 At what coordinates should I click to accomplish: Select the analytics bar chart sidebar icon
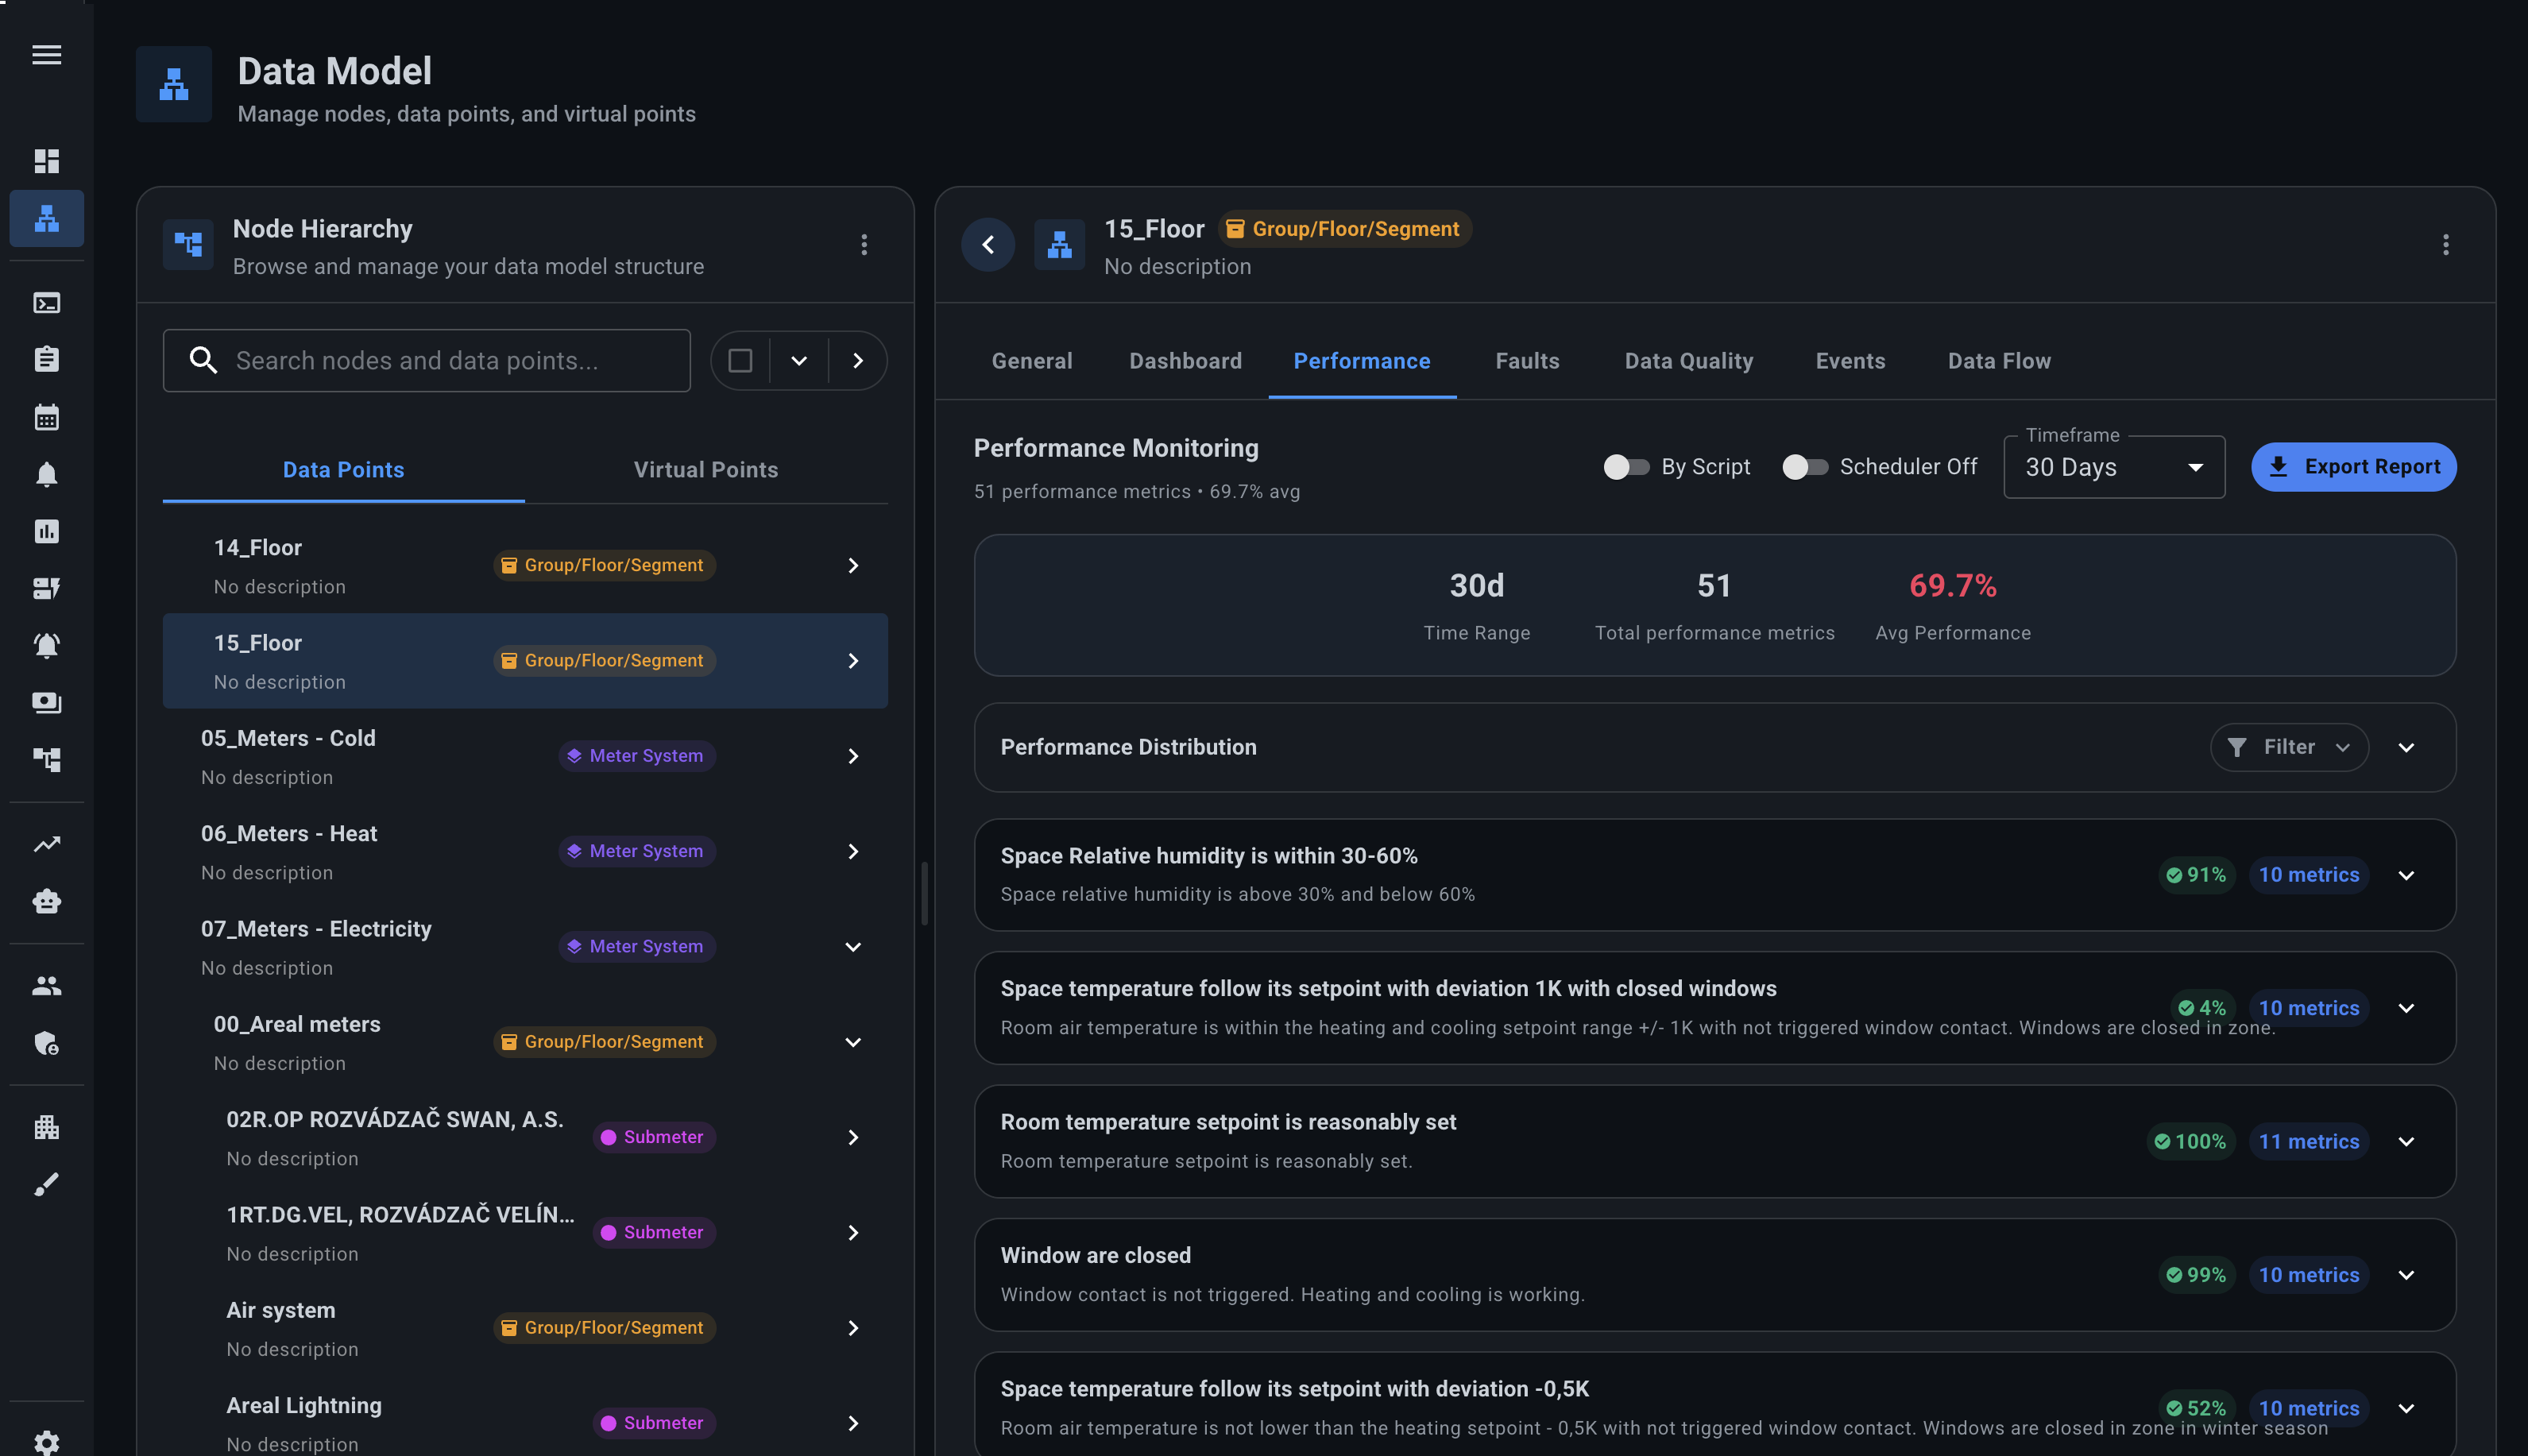point(46,531)
